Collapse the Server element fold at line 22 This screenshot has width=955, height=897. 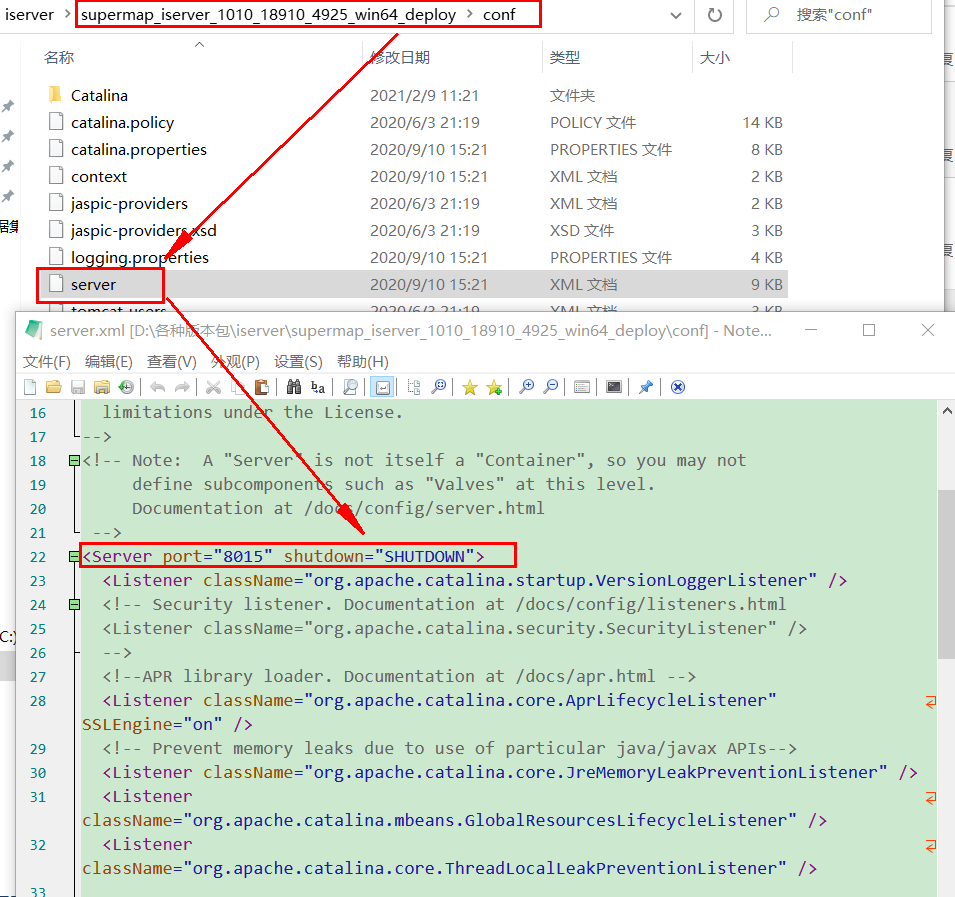pos(74,557)
